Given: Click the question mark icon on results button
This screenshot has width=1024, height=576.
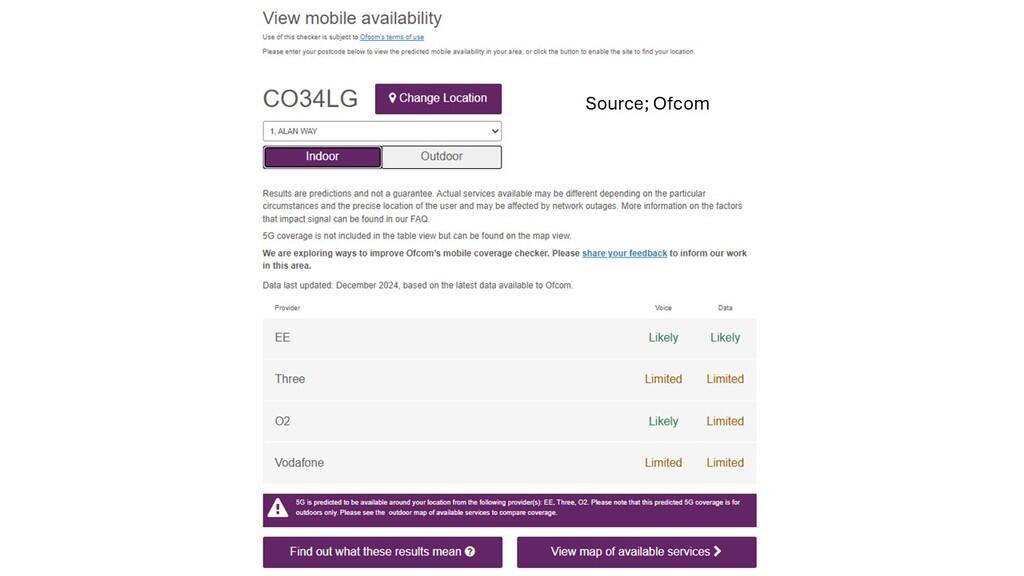Looking at the screenshot, I should 470,552.
